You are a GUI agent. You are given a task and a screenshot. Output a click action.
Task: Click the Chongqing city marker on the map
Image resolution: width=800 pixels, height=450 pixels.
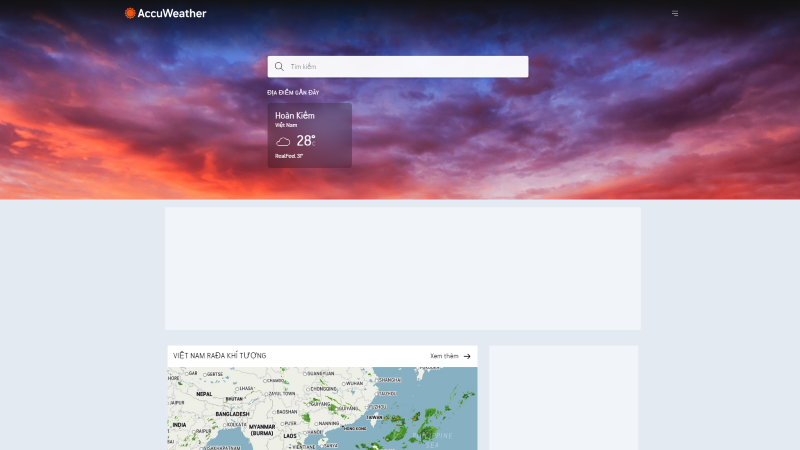coord(308,389)
